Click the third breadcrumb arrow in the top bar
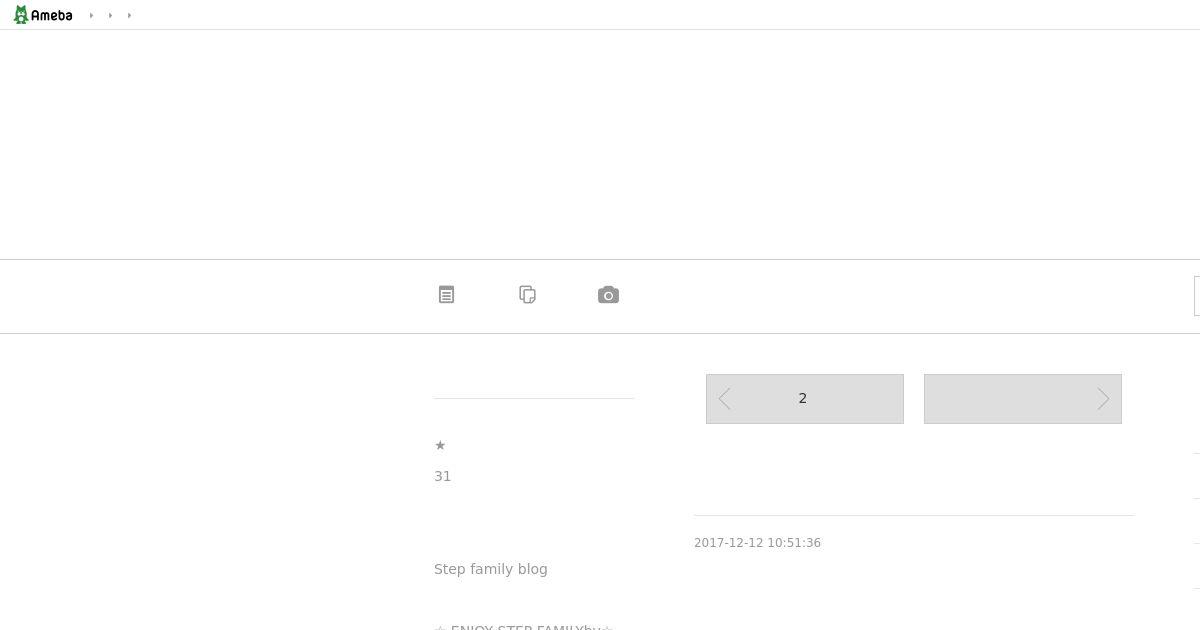This screenshot has width=1200, height=630. (x=129, y=15)
